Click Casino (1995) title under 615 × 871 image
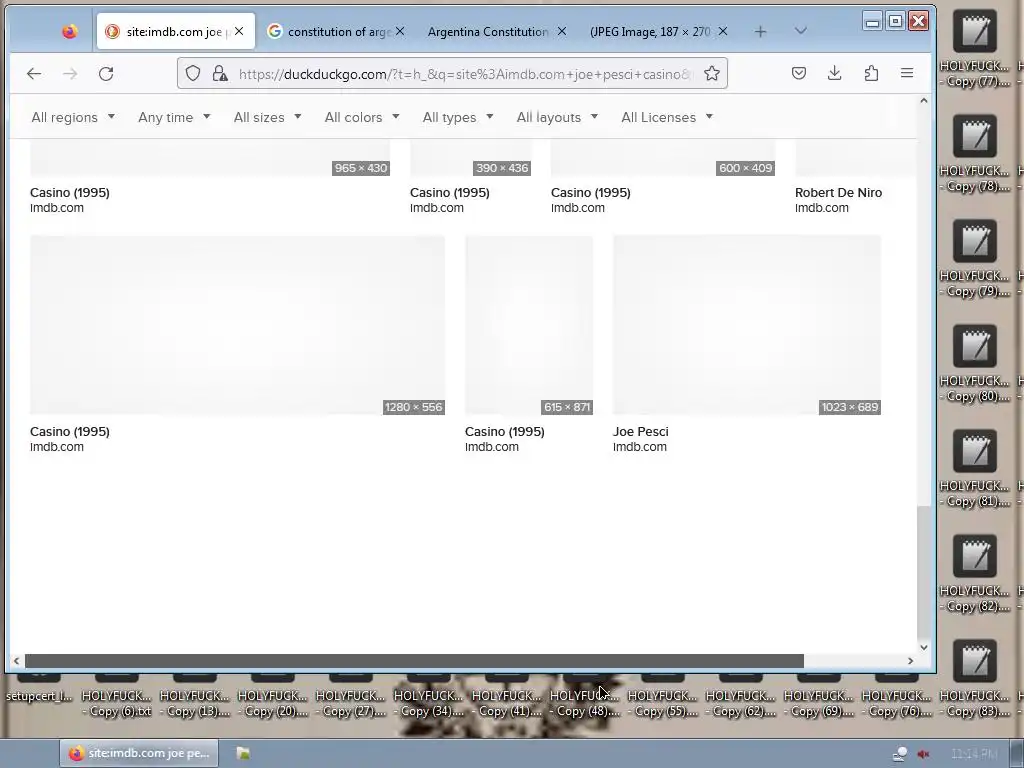Viewport: 1024px width, 768px height. [x=504, y=432]
